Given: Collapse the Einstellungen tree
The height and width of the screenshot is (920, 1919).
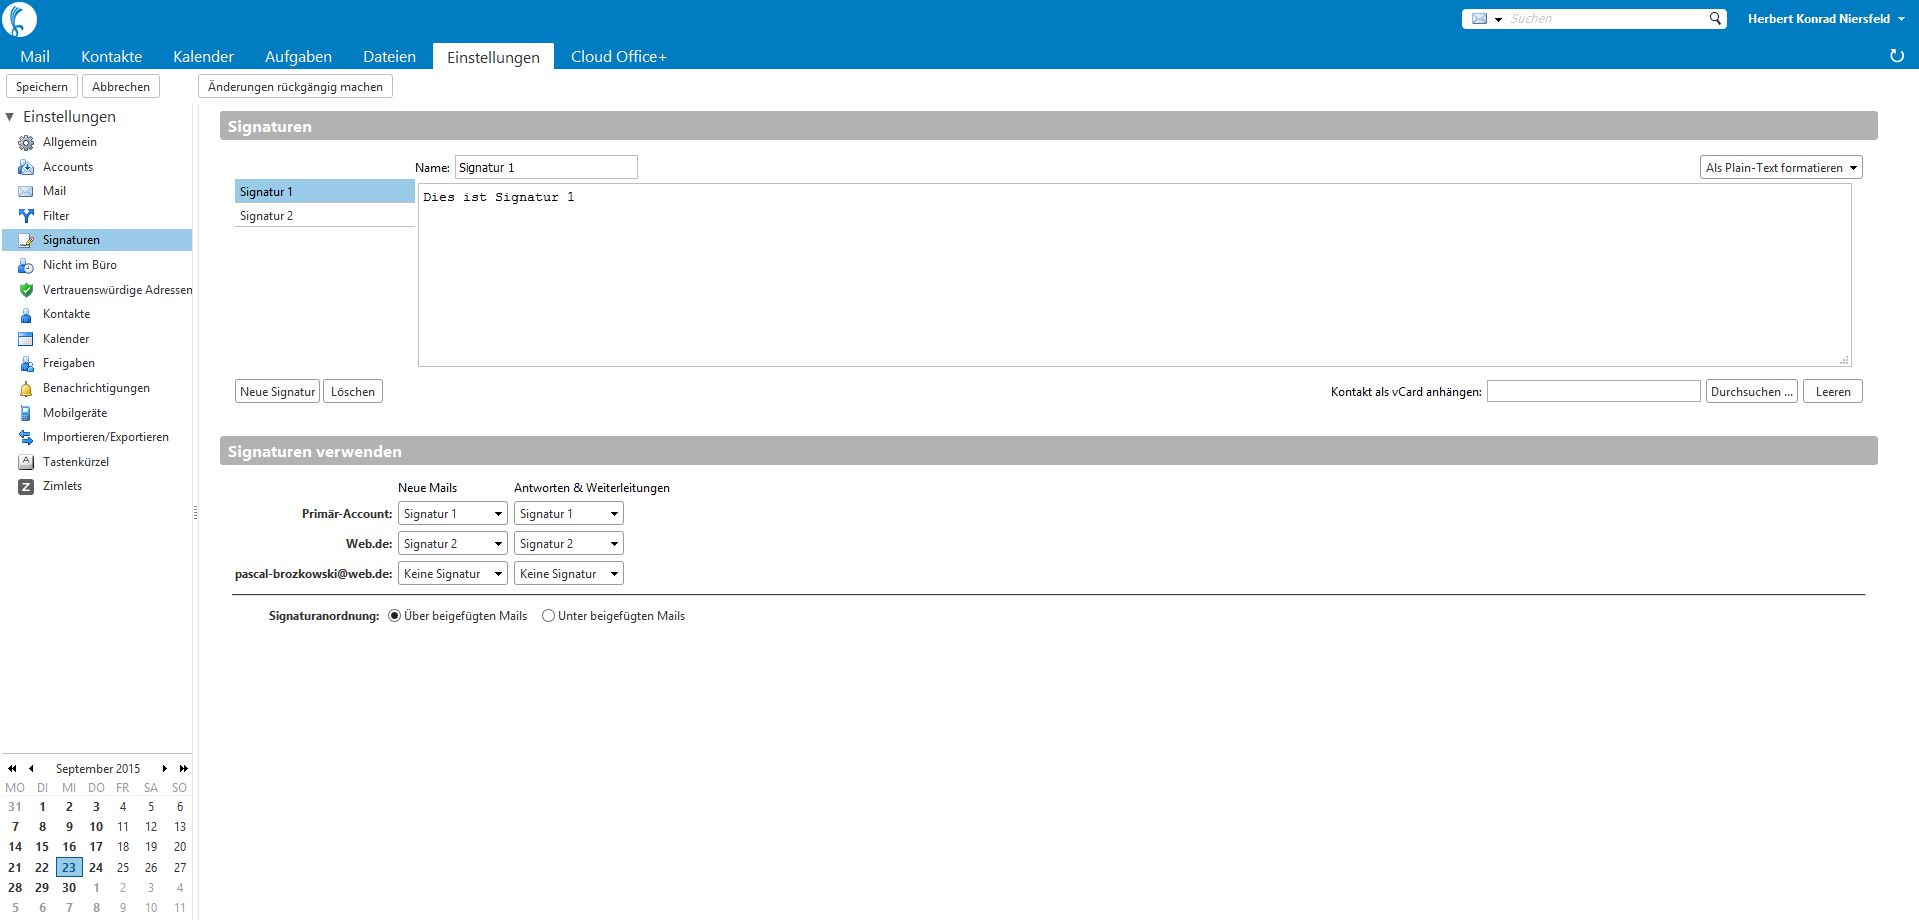Looking at the screenshot, I should coord(10,117).
